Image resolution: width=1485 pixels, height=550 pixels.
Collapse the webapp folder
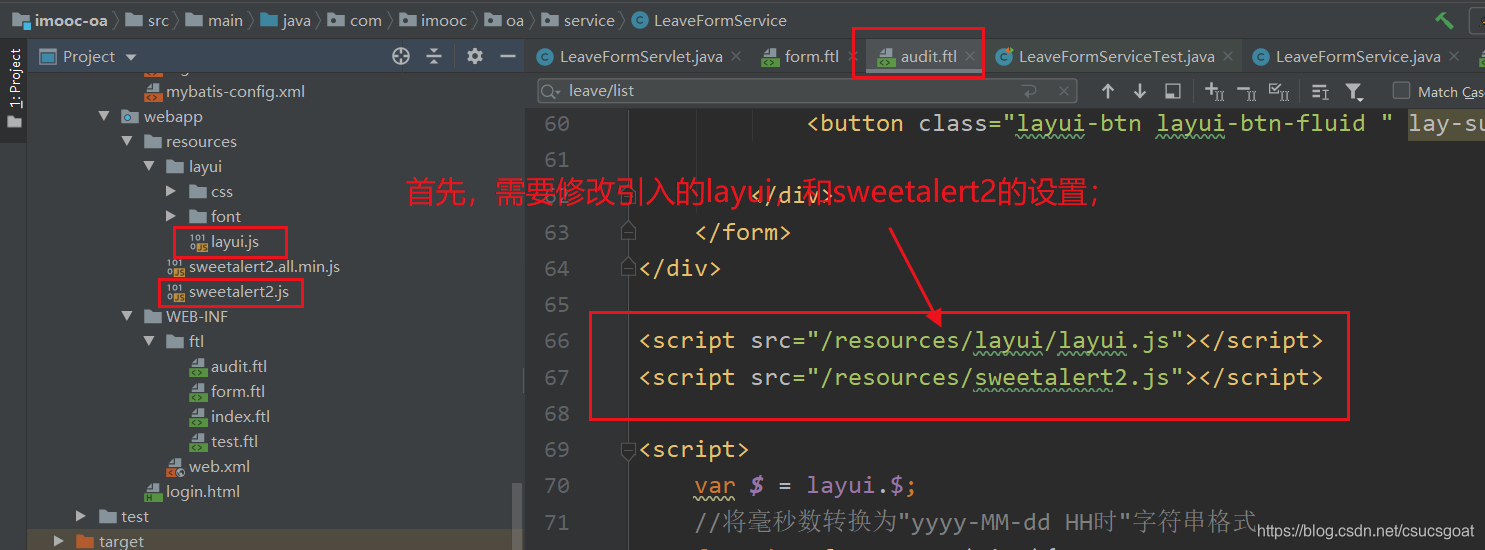[x=104, y=116]
